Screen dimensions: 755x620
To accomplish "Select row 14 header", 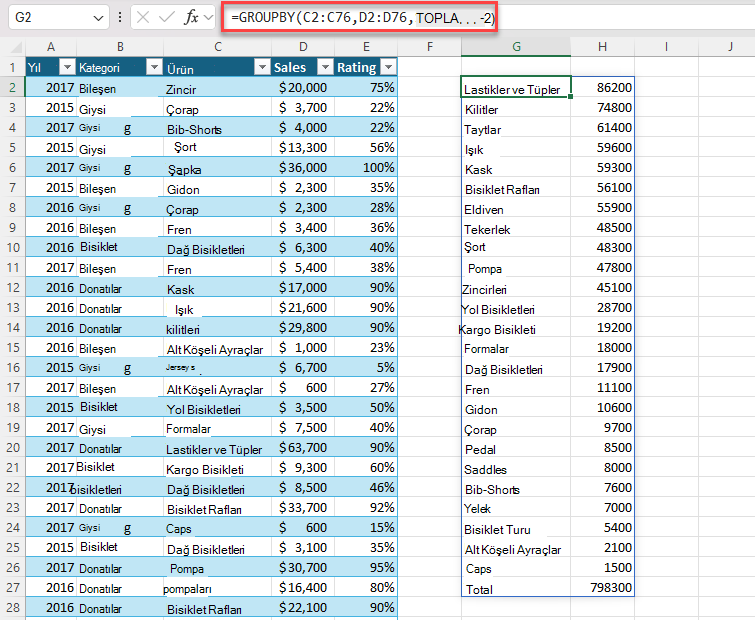I will point(13,328).
